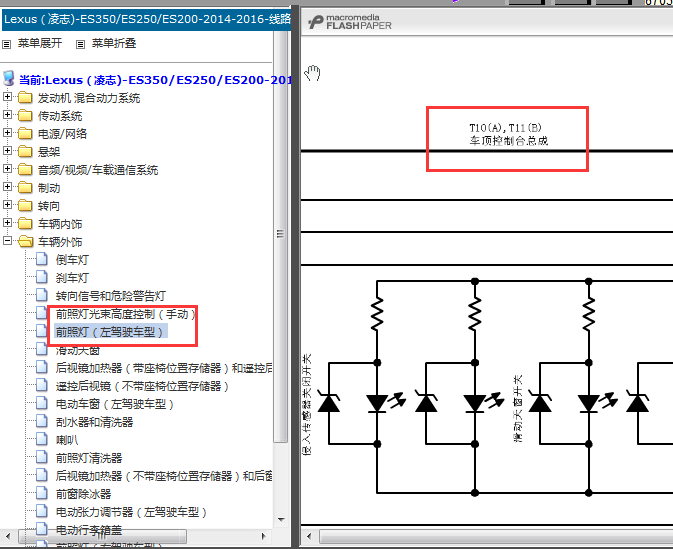
Task: Click the computer icon beside 当前:Lexus
Action: 9,79
